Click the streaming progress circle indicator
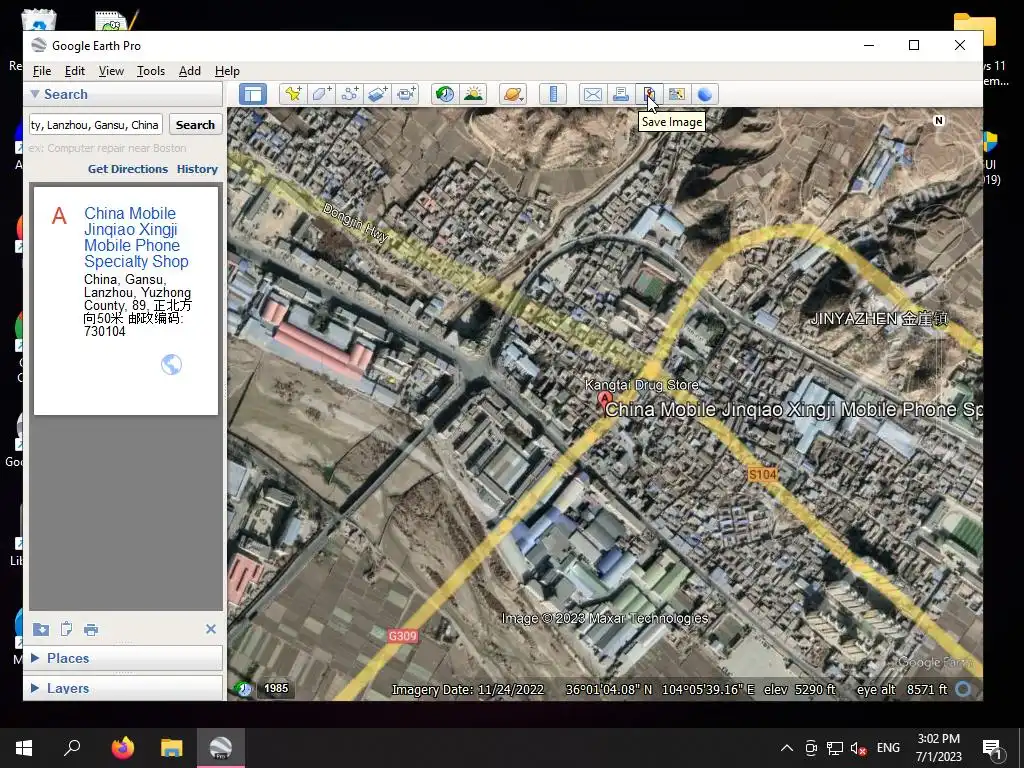The height and width of the screenshot is (768, 1024). [x=963, y=689]
